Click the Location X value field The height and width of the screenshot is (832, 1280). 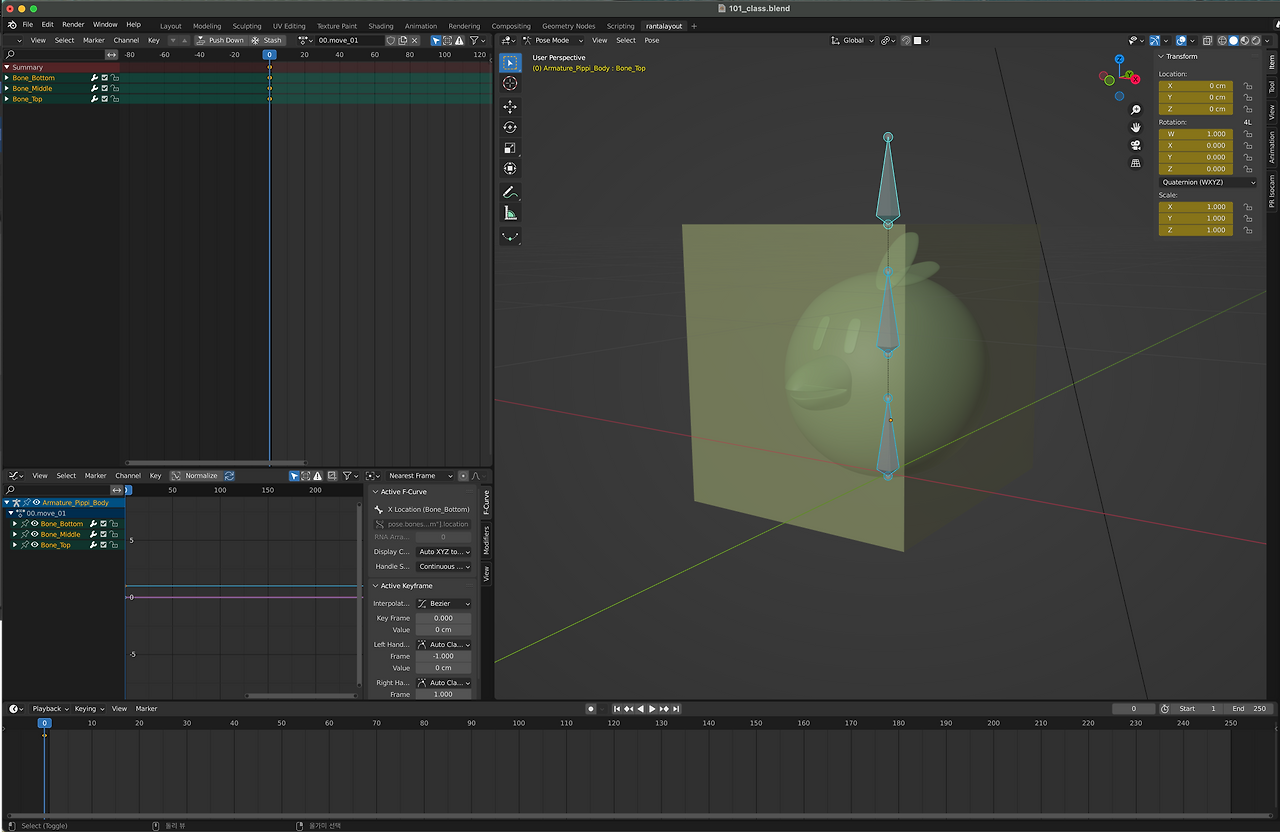point(1196,86)
